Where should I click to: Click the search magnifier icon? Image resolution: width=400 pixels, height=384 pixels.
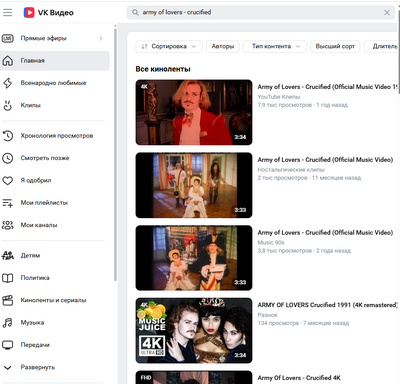click(x=135, y=12)
